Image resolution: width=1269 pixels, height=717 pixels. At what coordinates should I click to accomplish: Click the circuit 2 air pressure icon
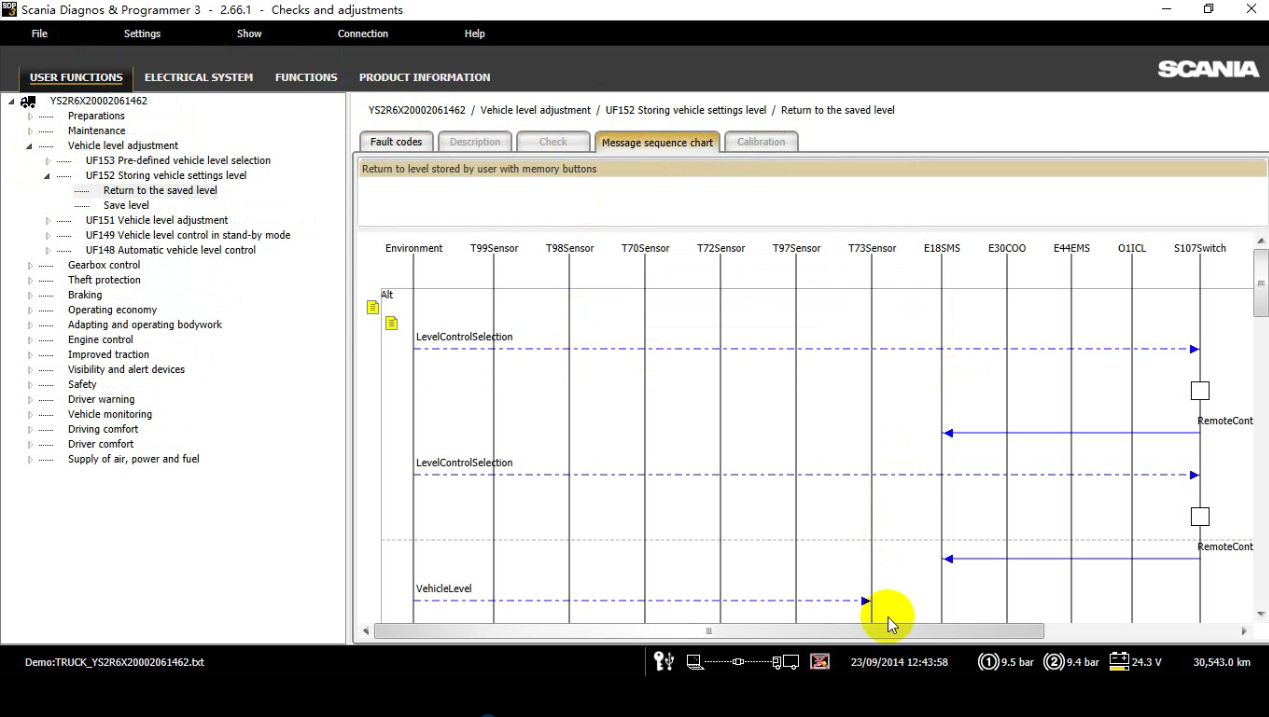(x=1053, y=661)
